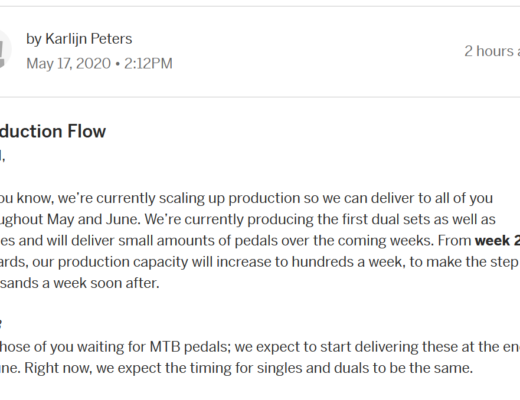
Task: Click the bold 'week 2' text
Action: click(497, 240)
